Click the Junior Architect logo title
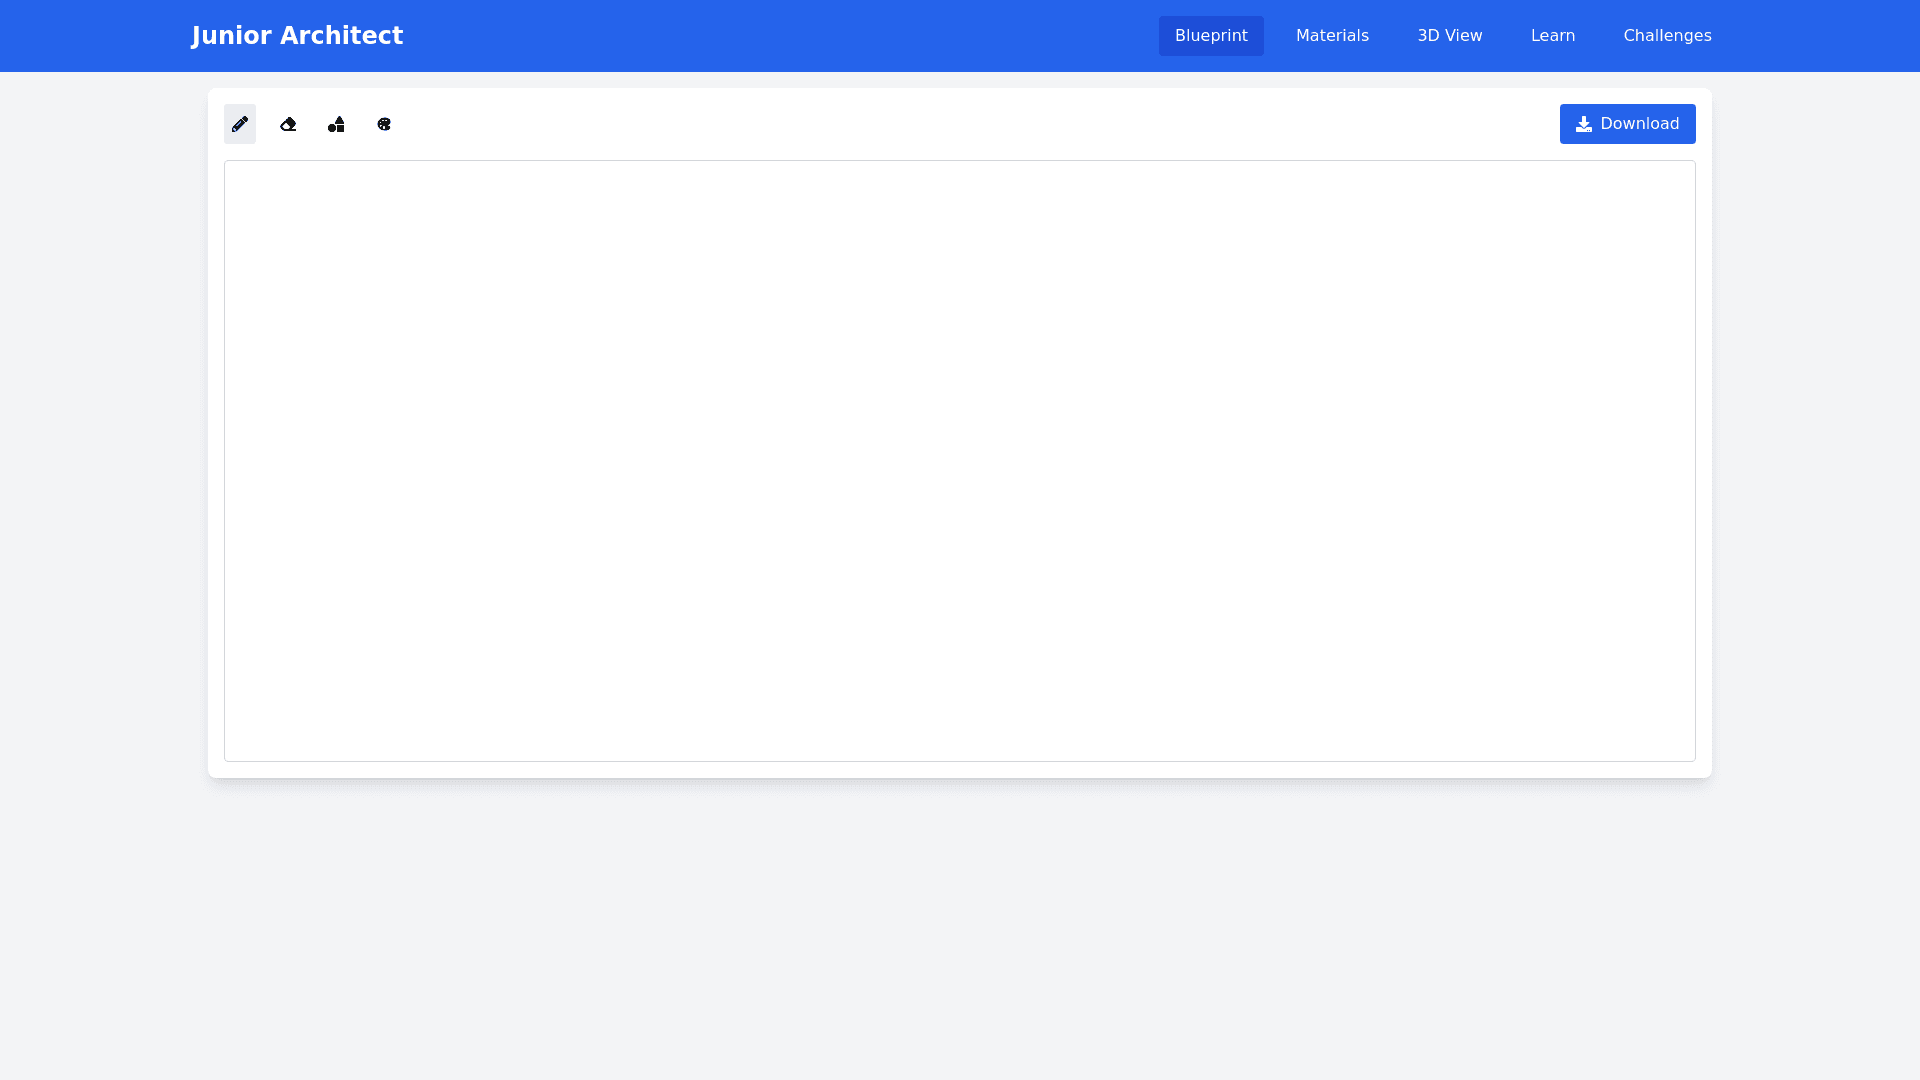This screenshot has width=1920, height=1080. (x=297, y=36)
